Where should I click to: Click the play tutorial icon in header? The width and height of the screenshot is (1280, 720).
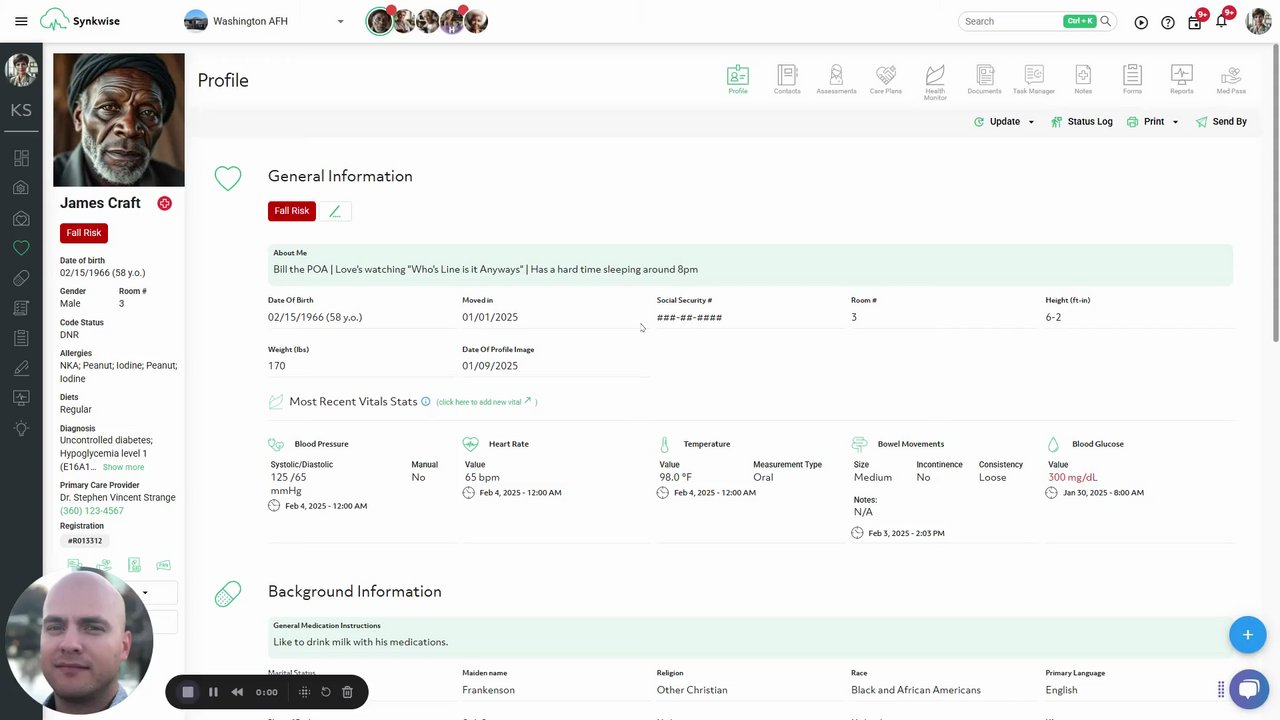coord(1141,22)
